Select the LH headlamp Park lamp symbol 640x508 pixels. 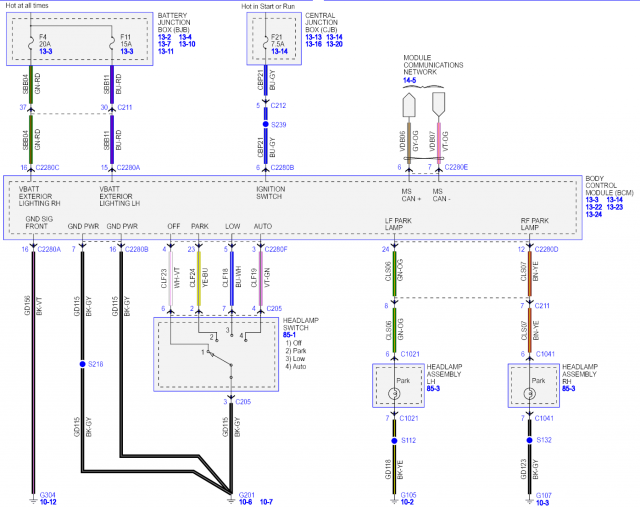(x=394, y=394)
